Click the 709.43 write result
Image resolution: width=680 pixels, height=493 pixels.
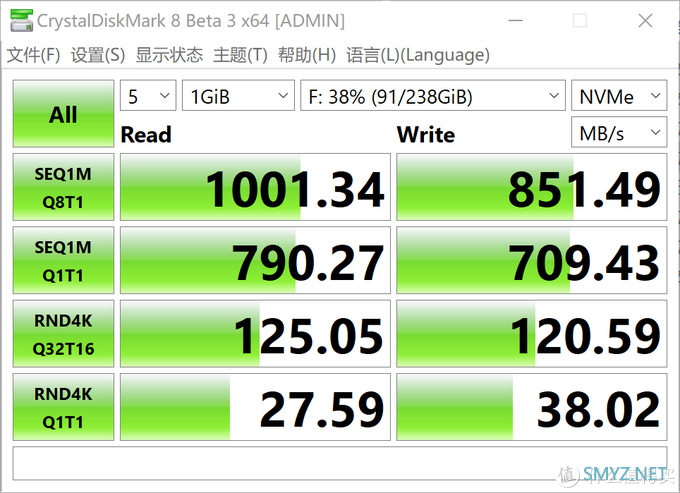(x=532, y=260)
